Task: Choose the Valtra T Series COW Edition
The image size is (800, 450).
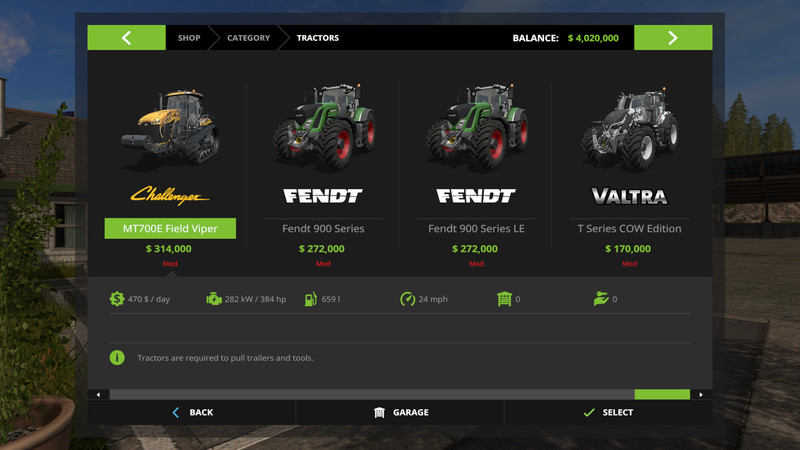Action: 629,229
